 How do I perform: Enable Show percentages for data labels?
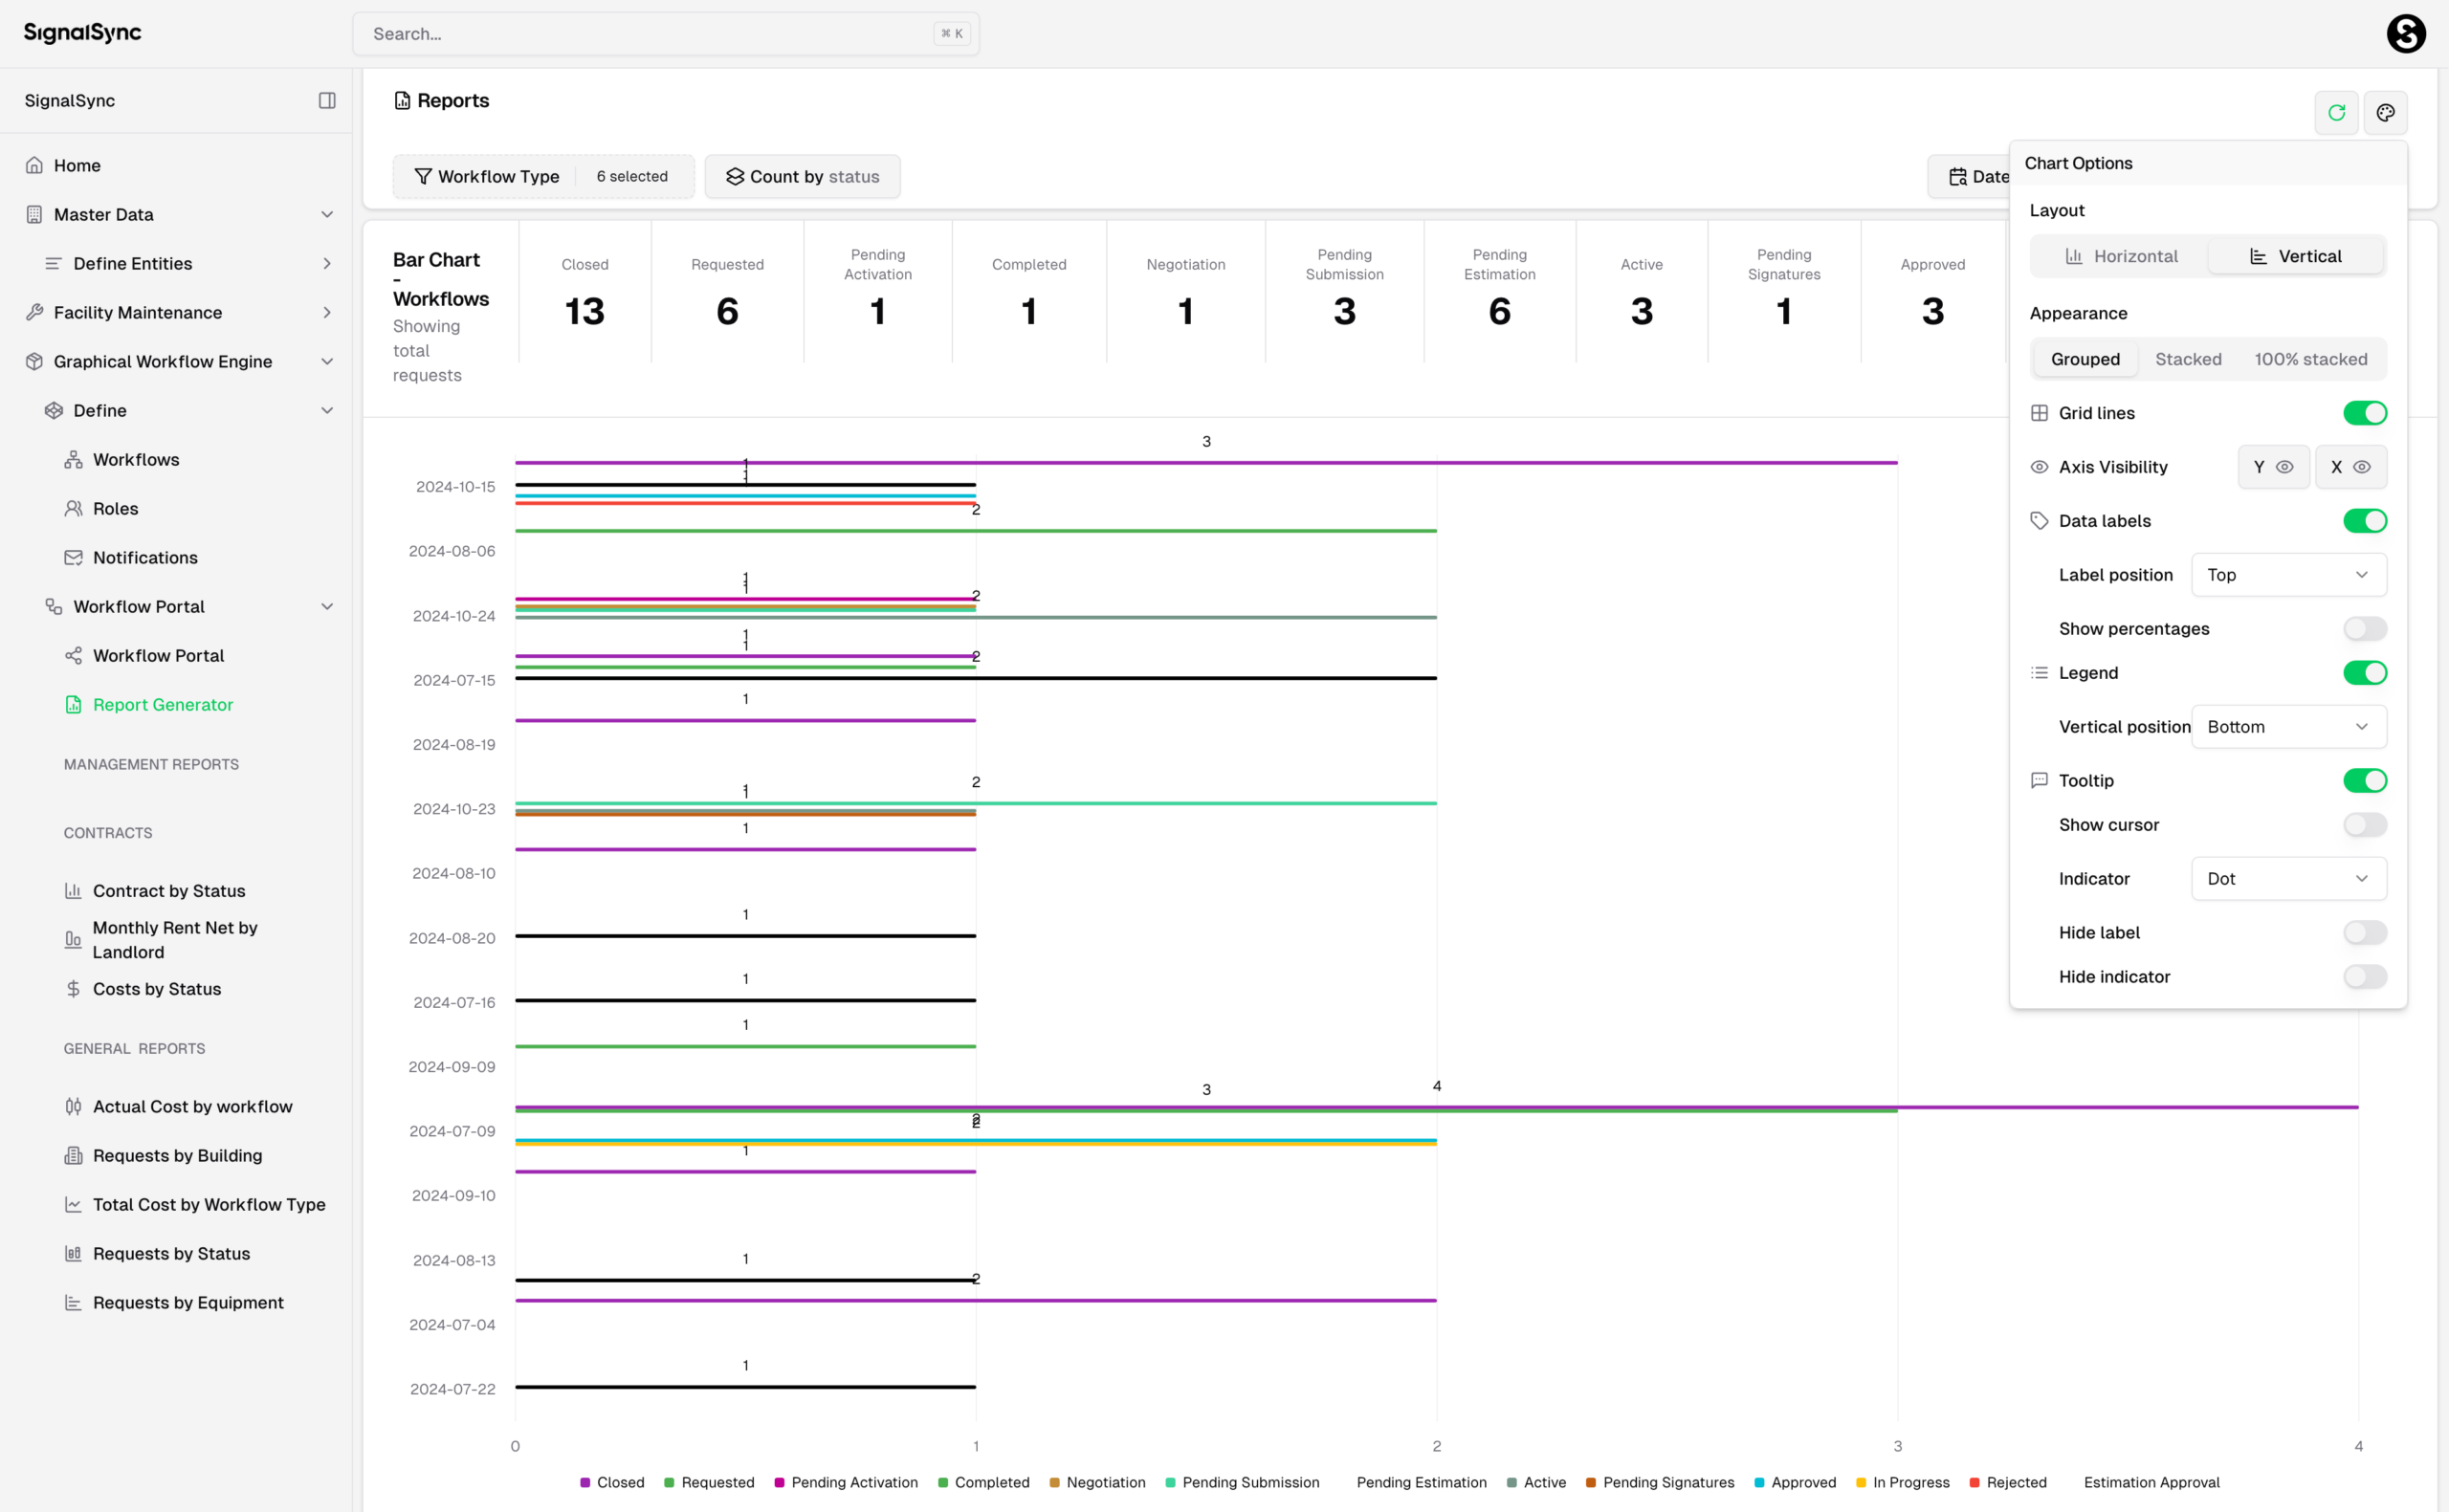(x=2364, y=628)
